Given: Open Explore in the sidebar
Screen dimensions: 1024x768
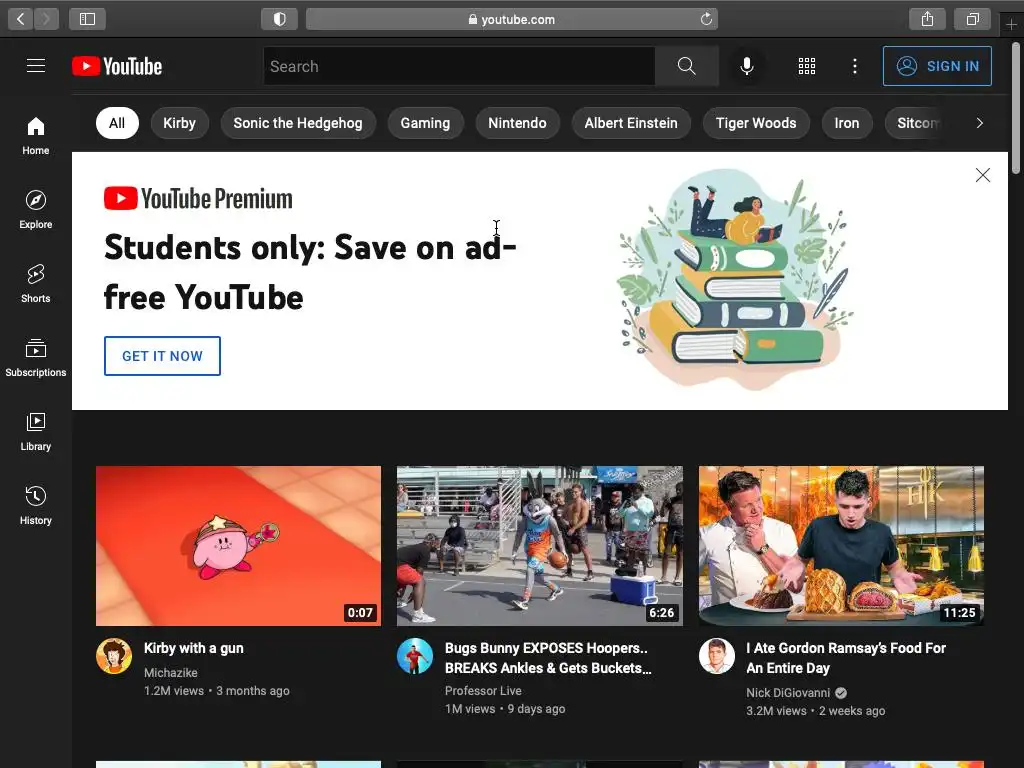Looking at the screenshot, I should [x=36, y=210].
